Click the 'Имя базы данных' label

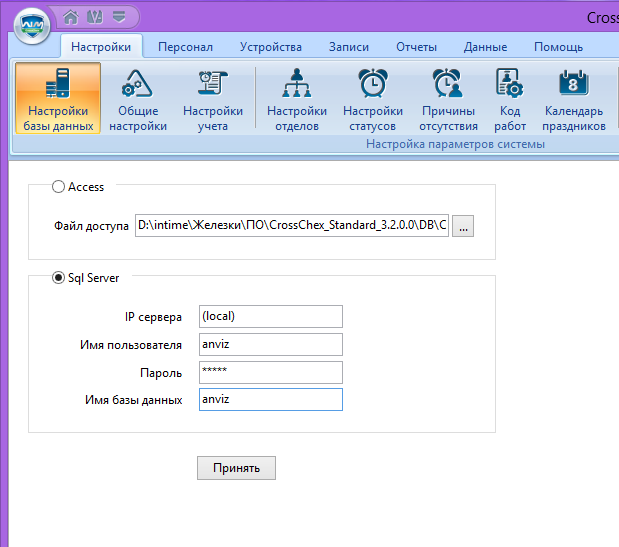click(x=133, y=400)
